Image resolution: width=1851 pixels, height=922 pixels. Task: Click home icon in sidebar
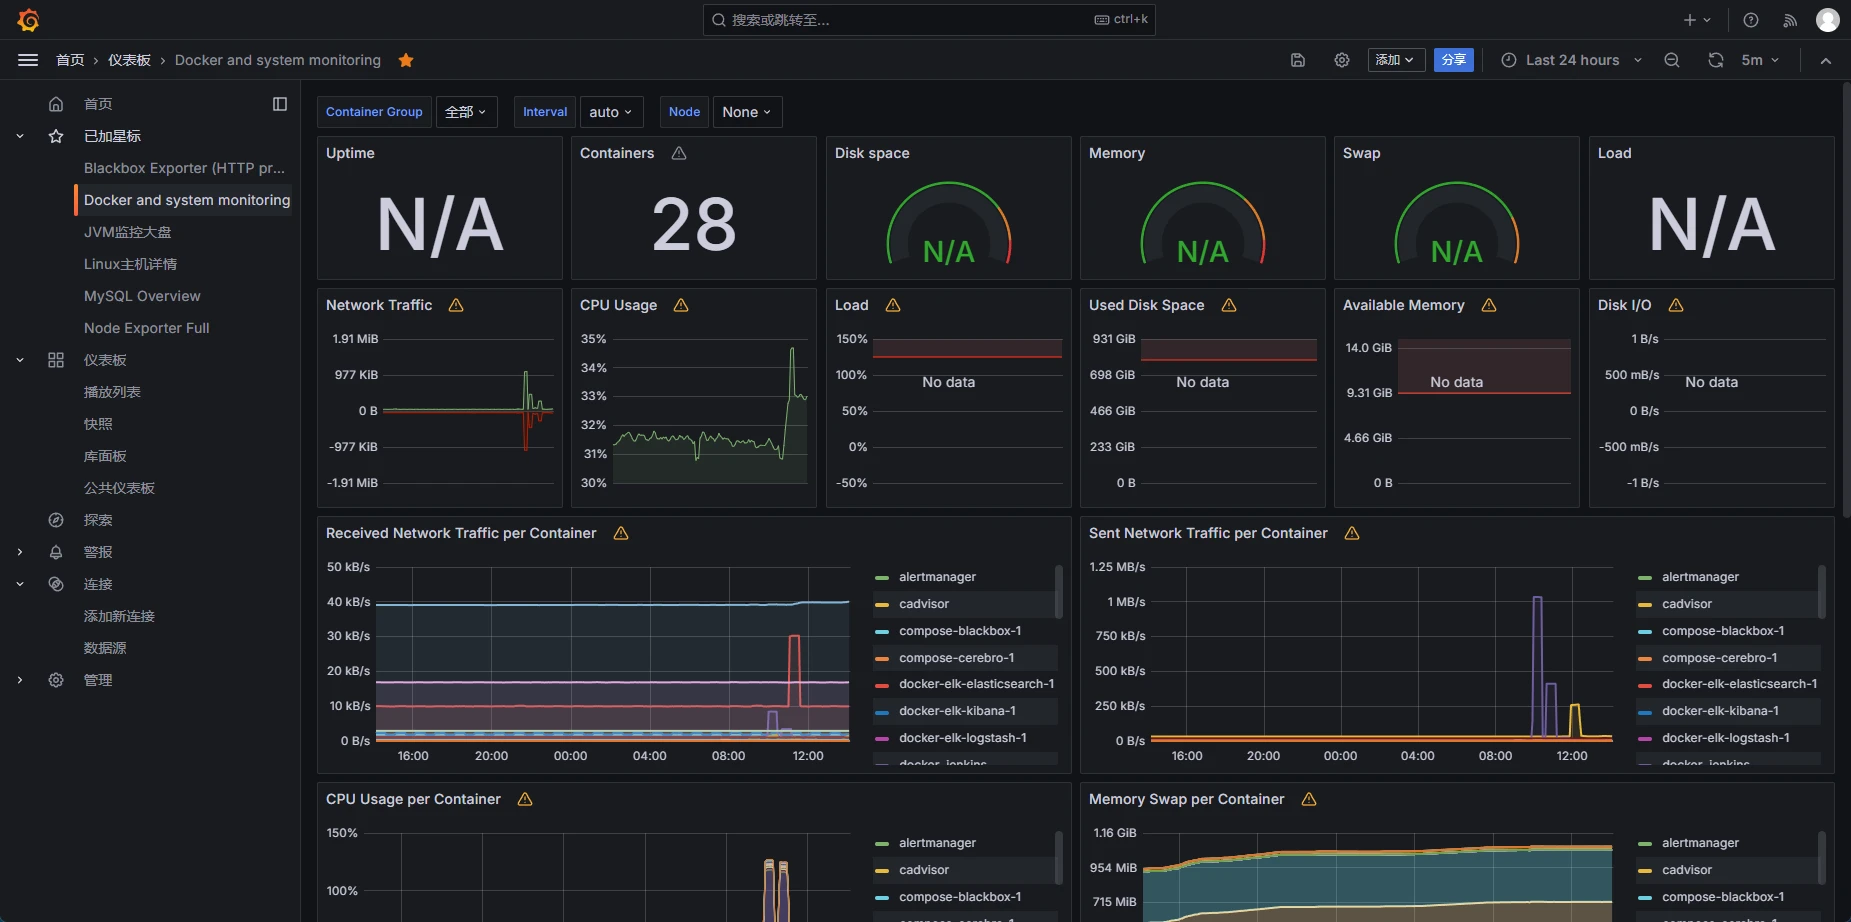tap(56, 104)
